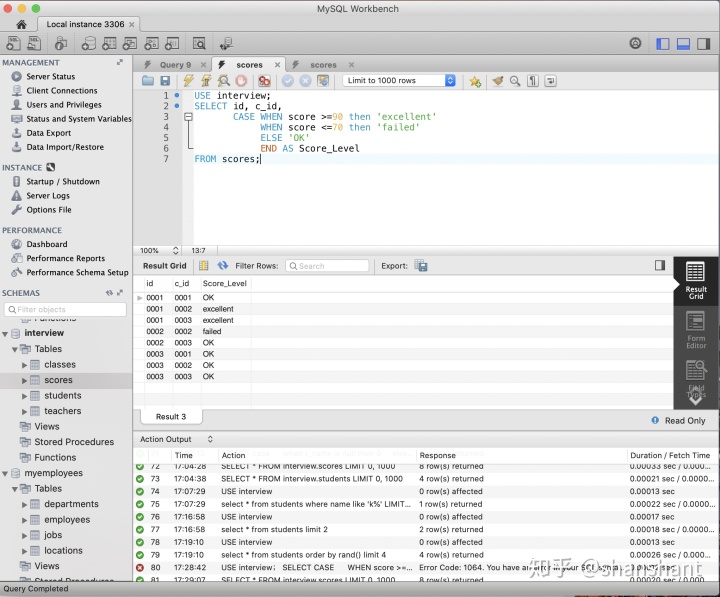Create a new stored procedure icon
Image resolution: width=720 pixels, height=597 pixels.
(x=152, y=44)
